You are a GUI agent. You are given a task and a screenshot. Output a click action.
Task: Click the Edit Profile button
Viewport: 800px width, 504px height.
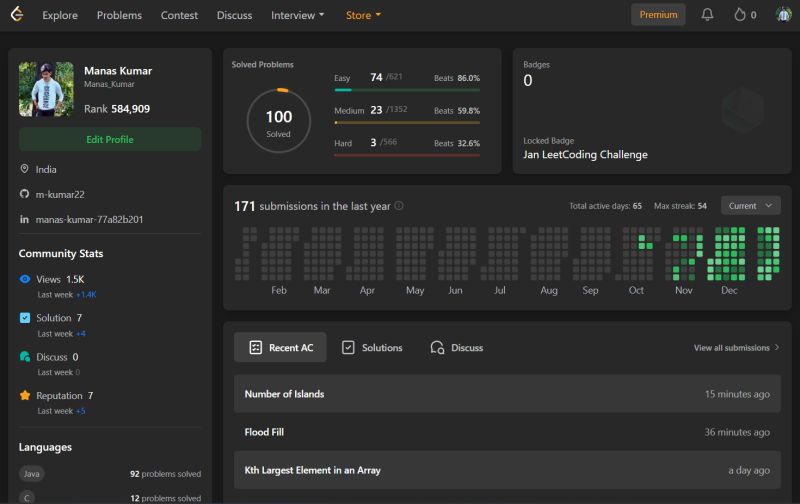(x=110, y=139)
